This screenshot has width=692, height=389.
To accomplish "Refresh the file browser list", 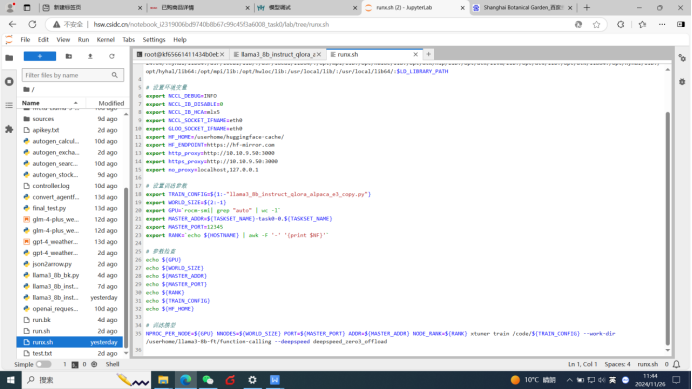I will (x=112, y=57).
